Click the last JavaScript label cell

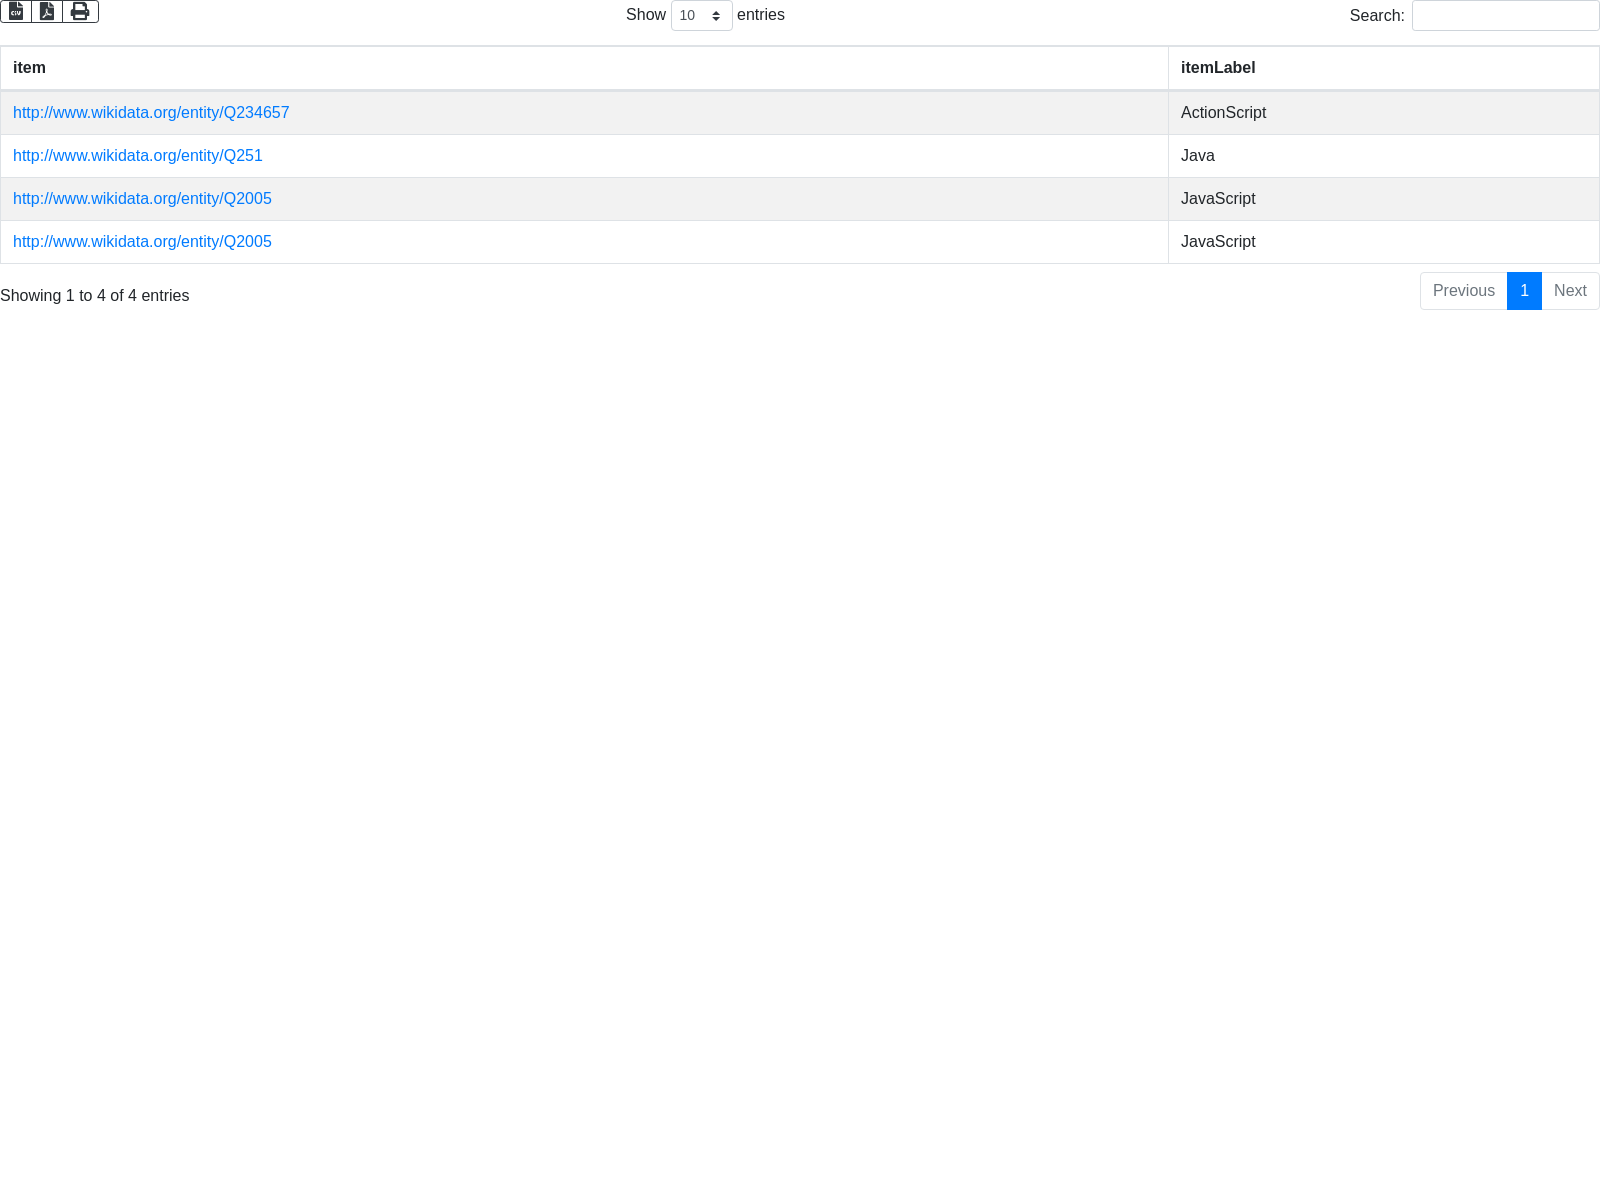(1218, 242)
